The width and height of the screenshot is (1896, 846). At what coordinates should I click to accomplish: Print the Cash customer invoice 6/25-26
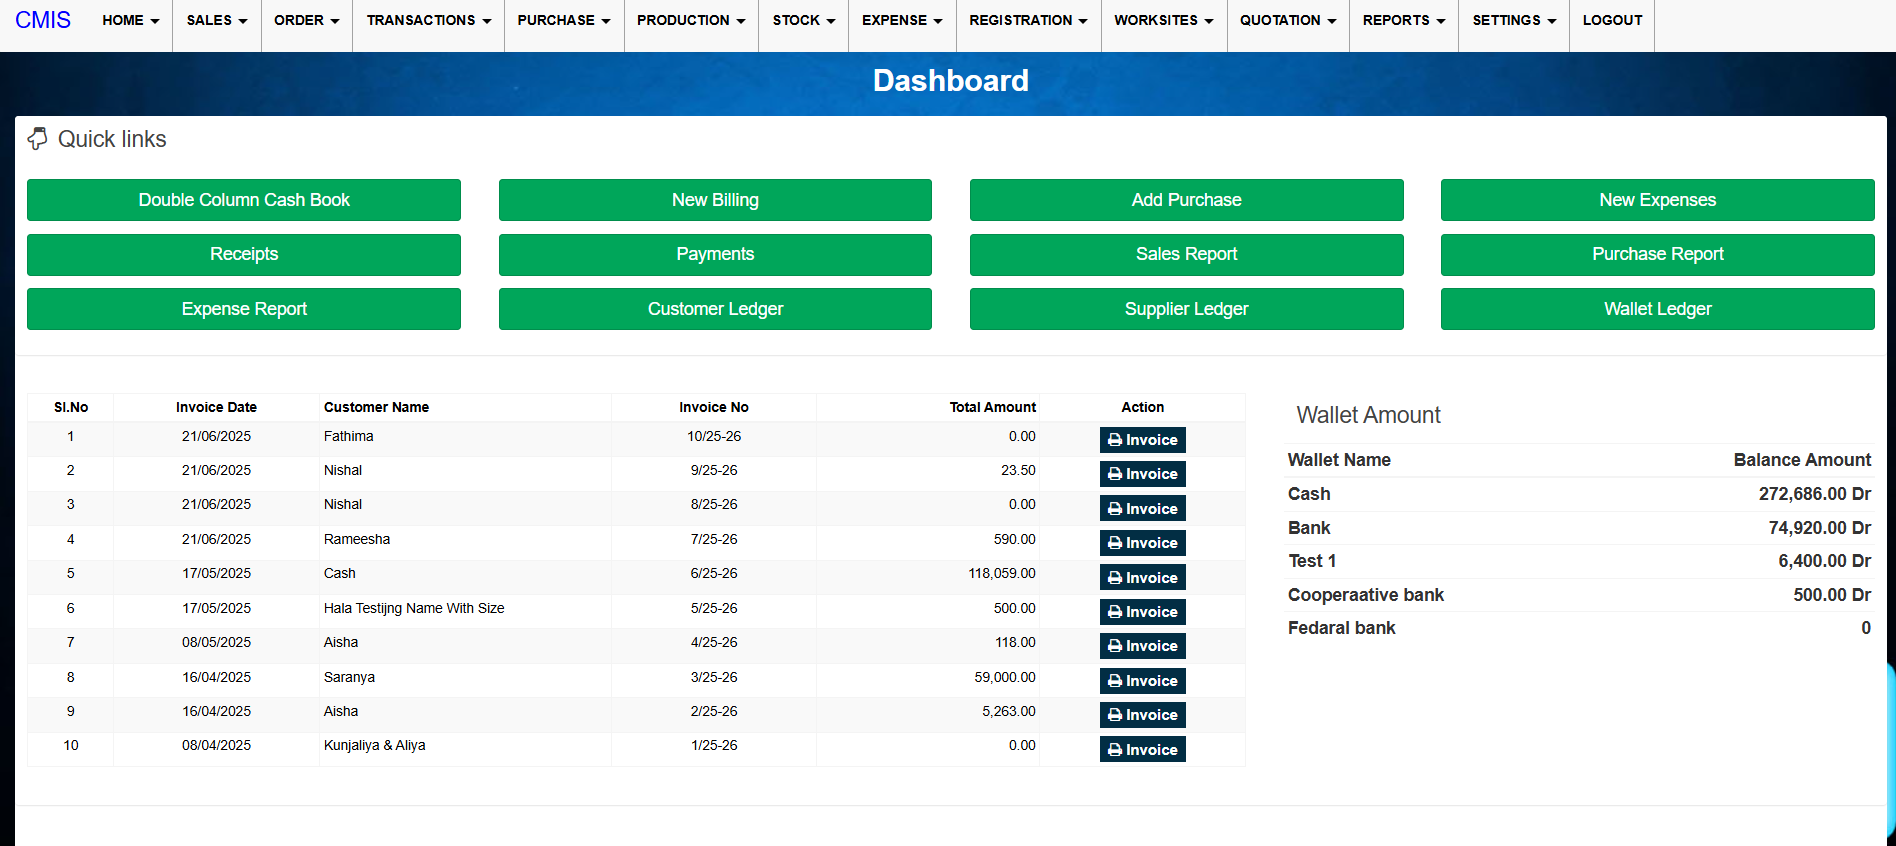tap(1142, 578)
